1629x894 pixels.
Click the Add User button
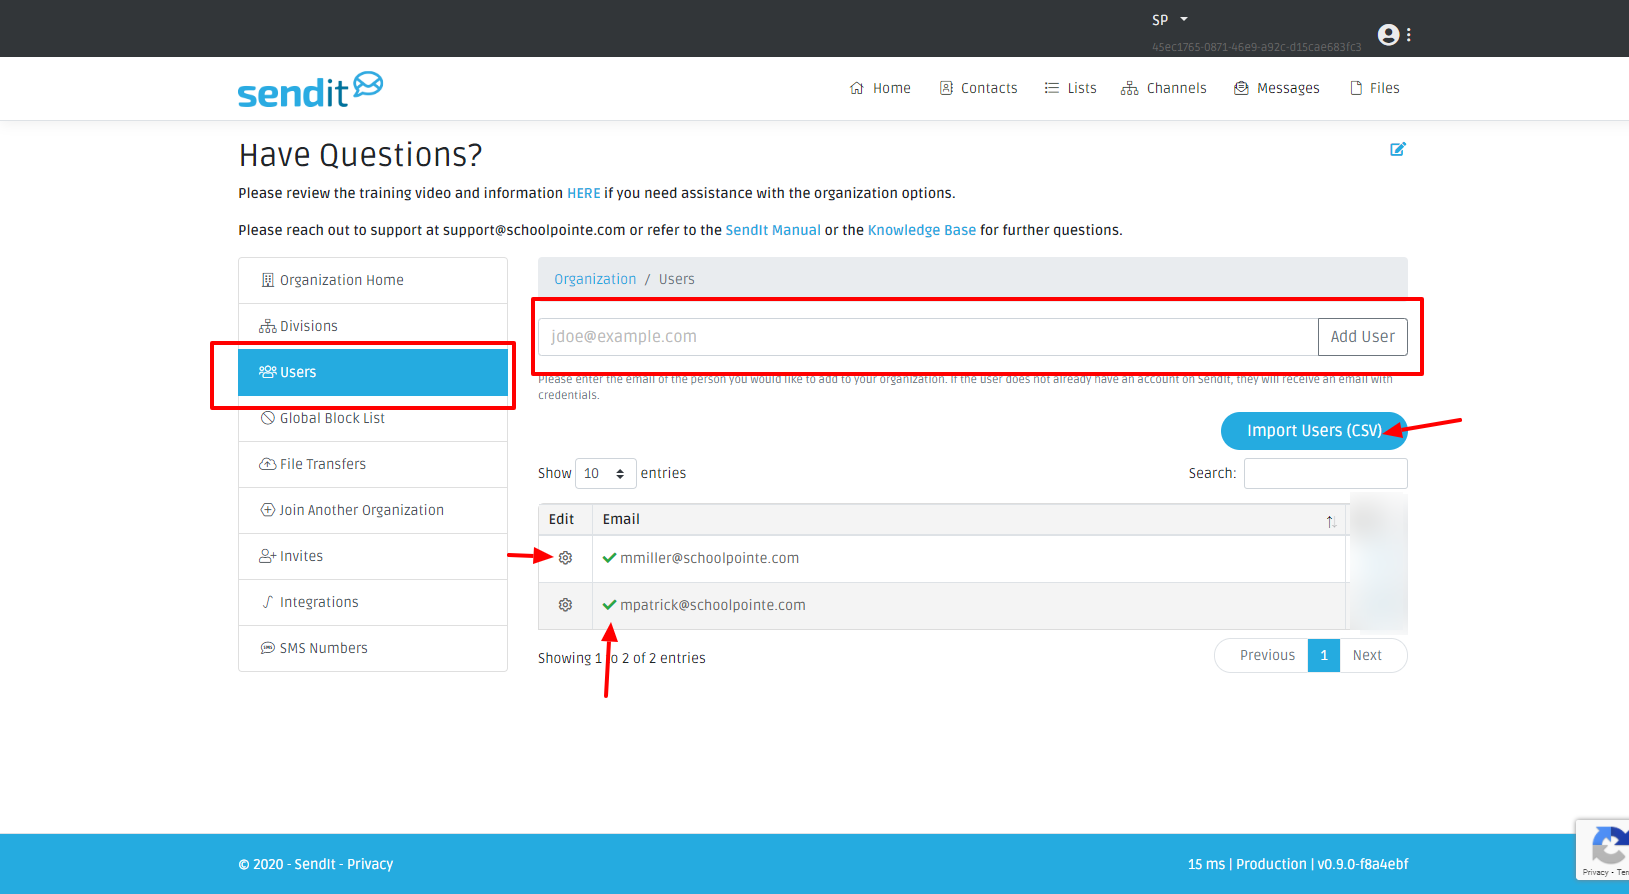tap(1362, 337)
